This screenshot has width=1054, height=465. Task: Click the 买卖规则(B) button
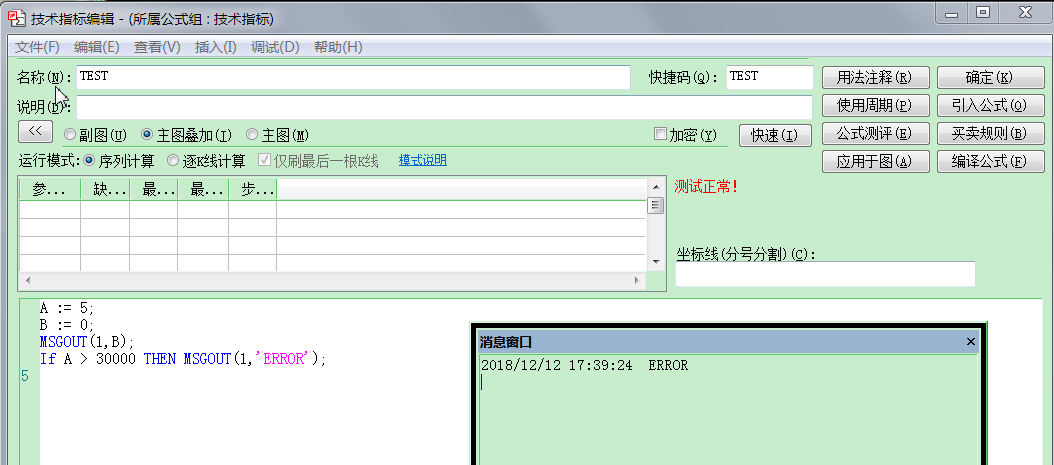pyautogui.click(x=990, y=134)
